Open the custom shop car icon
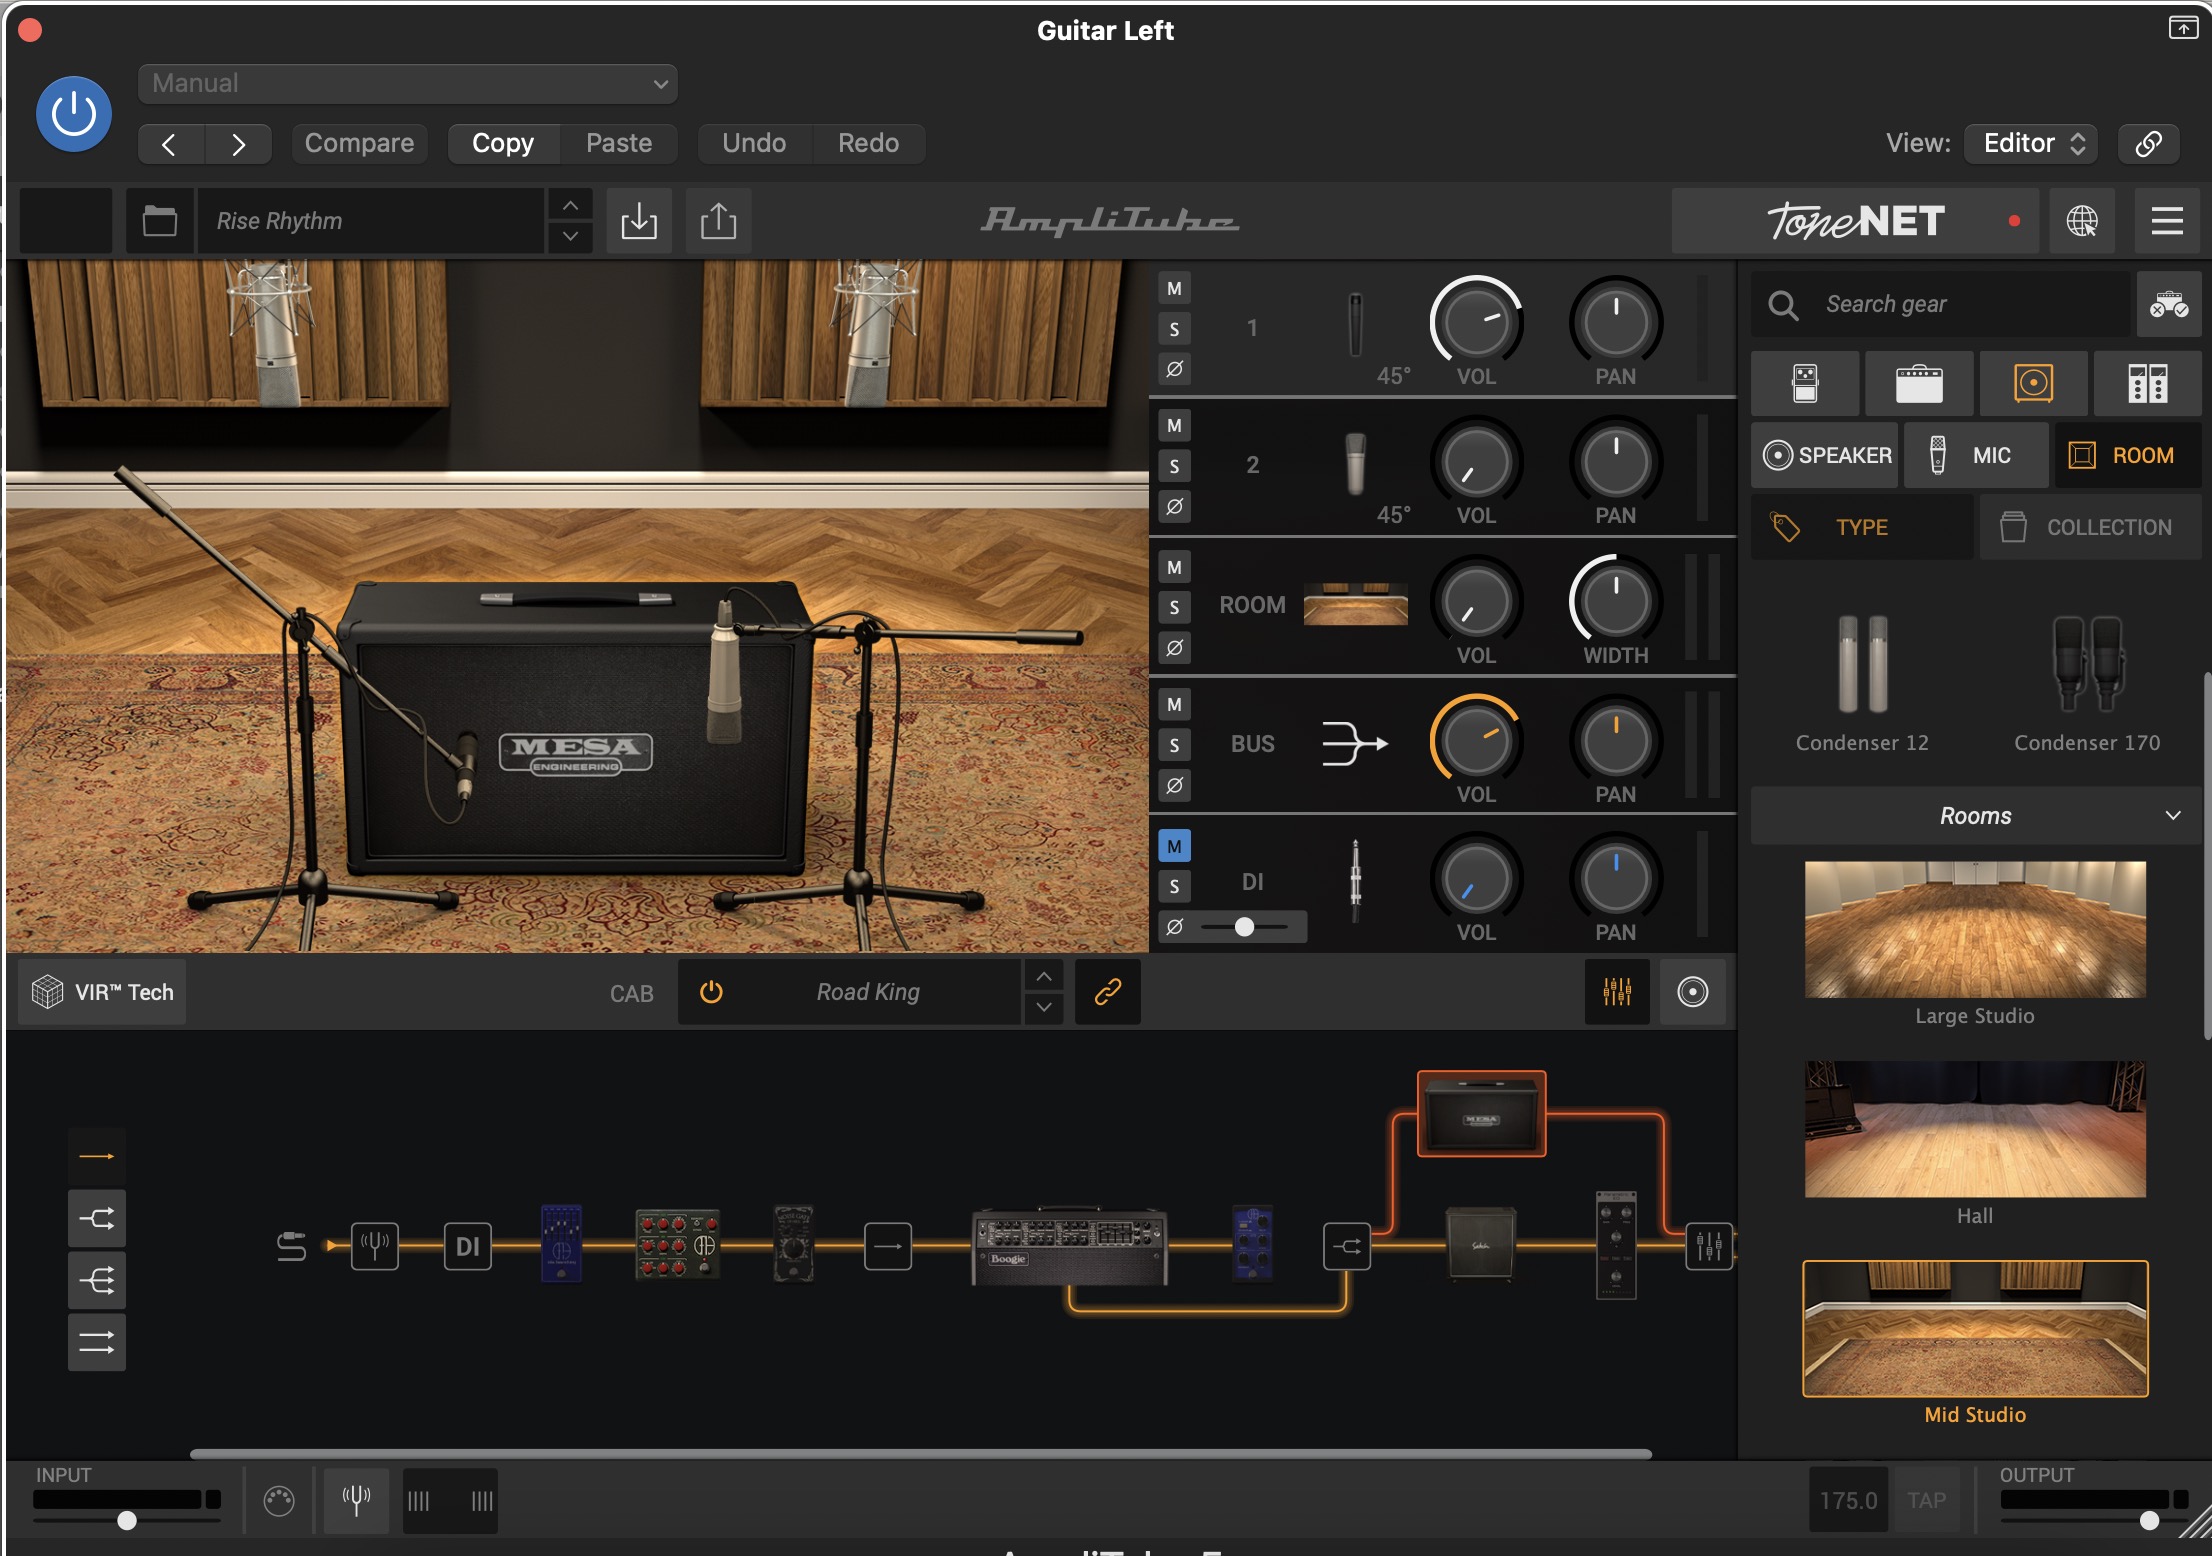2212x1556 pixels. click(2168, 304)
